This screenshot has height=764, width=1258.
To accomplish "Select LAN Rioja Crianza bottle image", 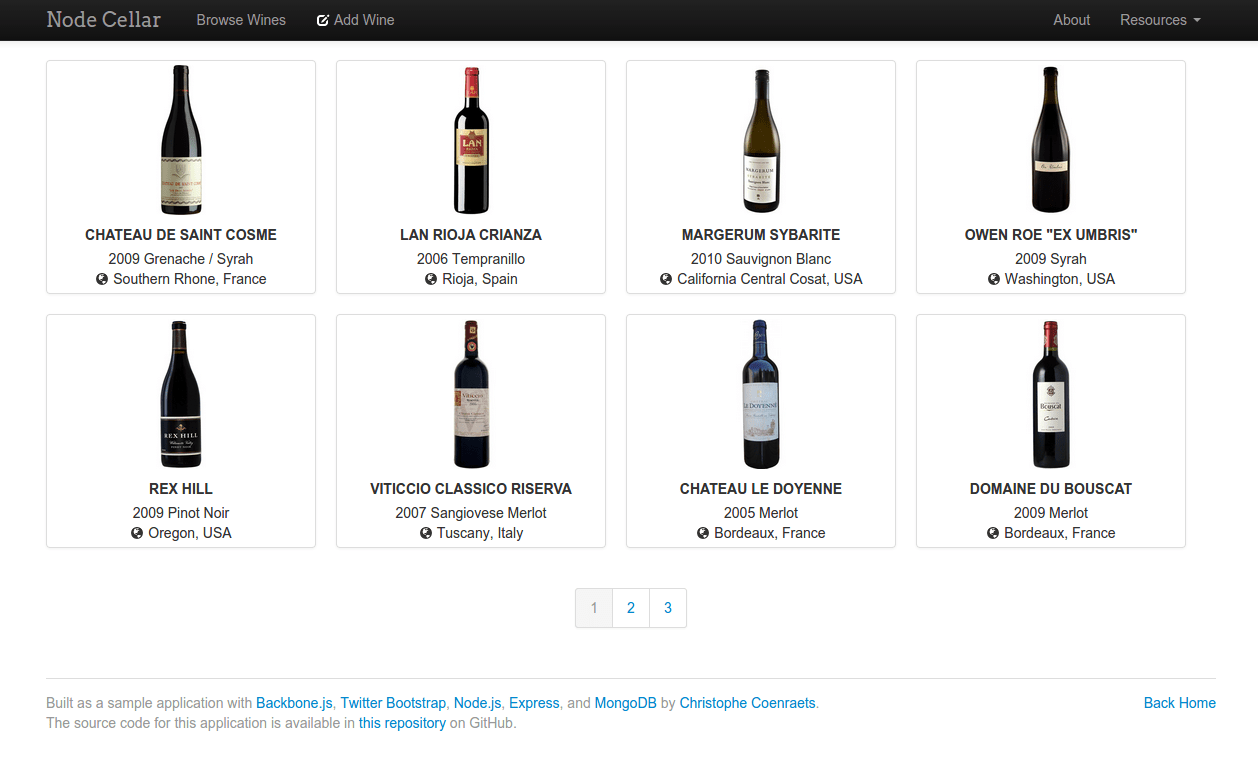I will 471,140.
